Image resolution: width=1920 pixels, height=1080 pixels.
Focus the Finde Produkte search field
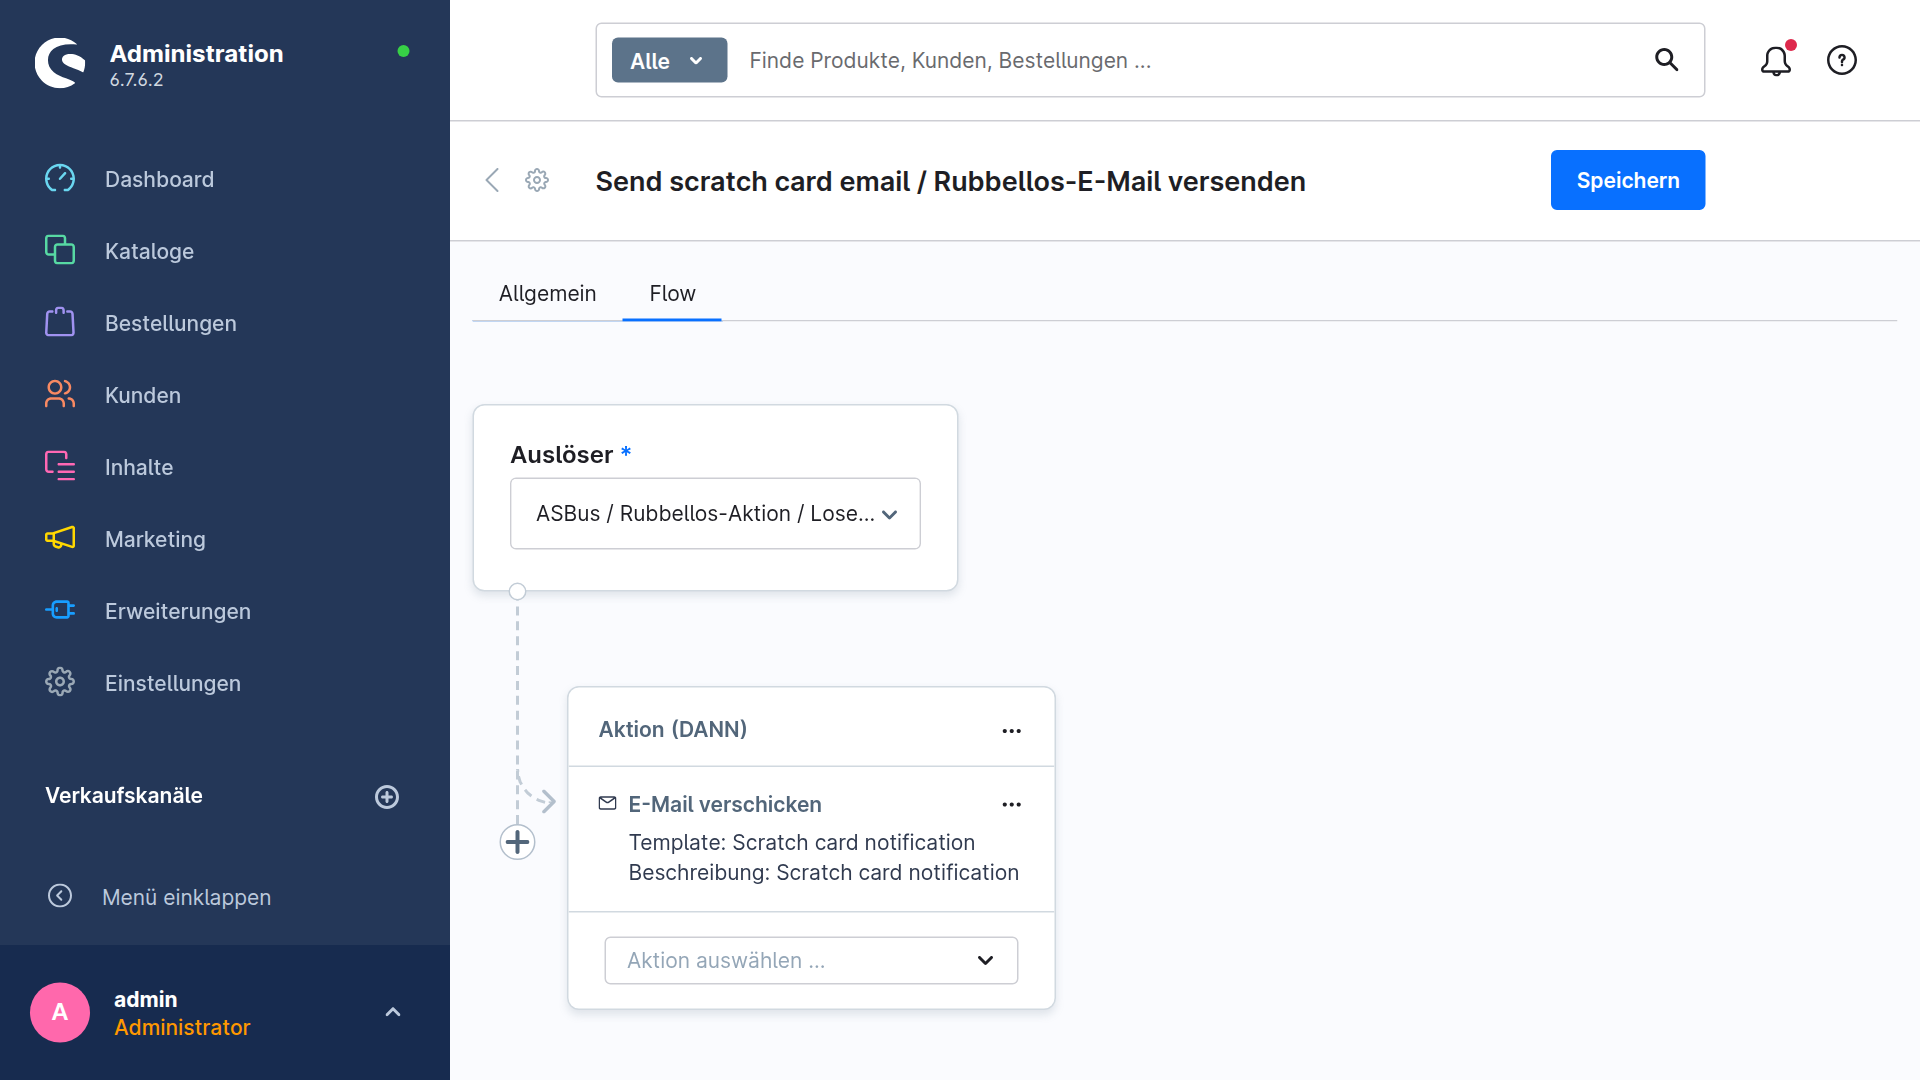(1190, 60)
